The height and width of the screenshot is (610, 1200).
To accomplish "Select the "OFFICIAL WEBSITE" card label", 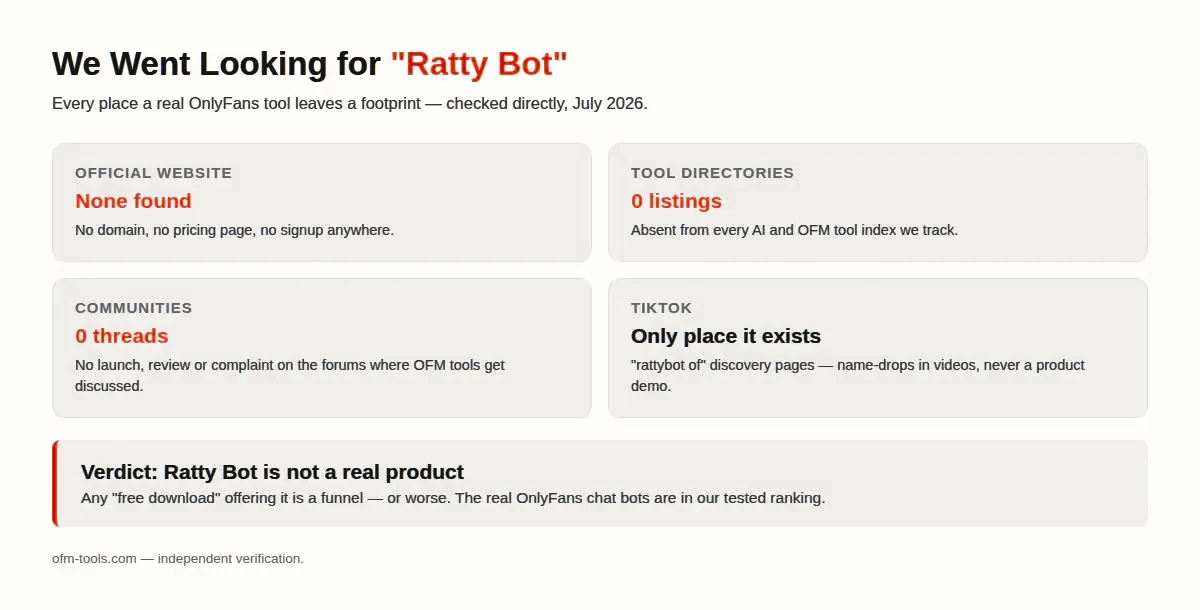I will click(153, 173).
